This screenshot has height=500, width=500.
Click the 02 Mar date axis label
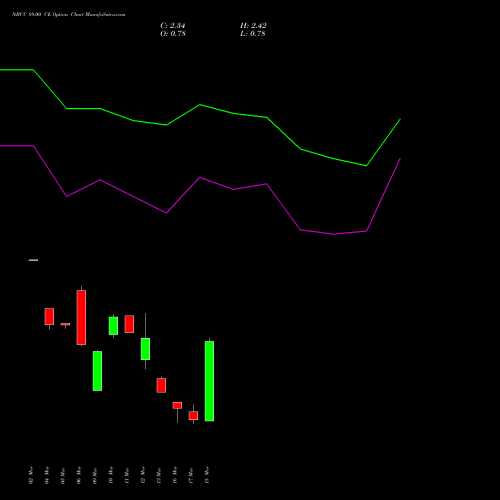tap(31, 475)
